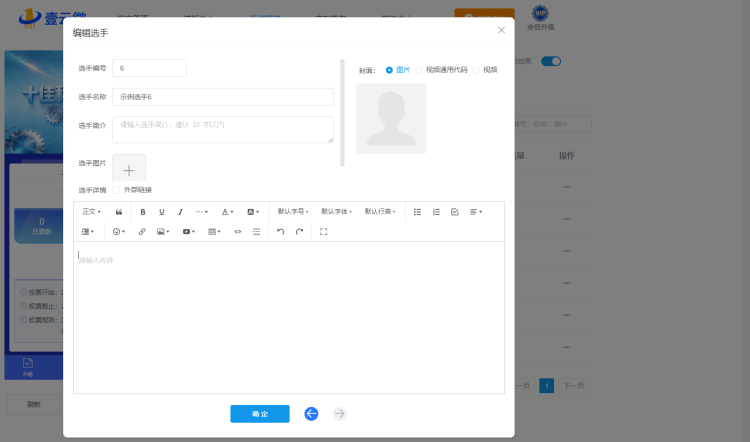Insert a horizontal divider line
Image resolution: width=750 pixels, height=442 pixels.
click(256, 232)
